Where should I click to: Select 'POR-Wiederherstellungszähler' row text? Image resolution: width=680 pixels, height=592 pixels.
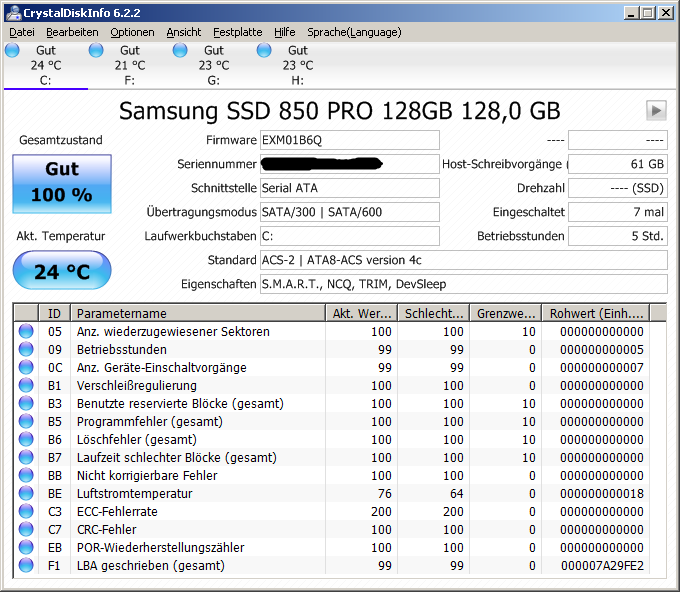(x=160, y=547)
